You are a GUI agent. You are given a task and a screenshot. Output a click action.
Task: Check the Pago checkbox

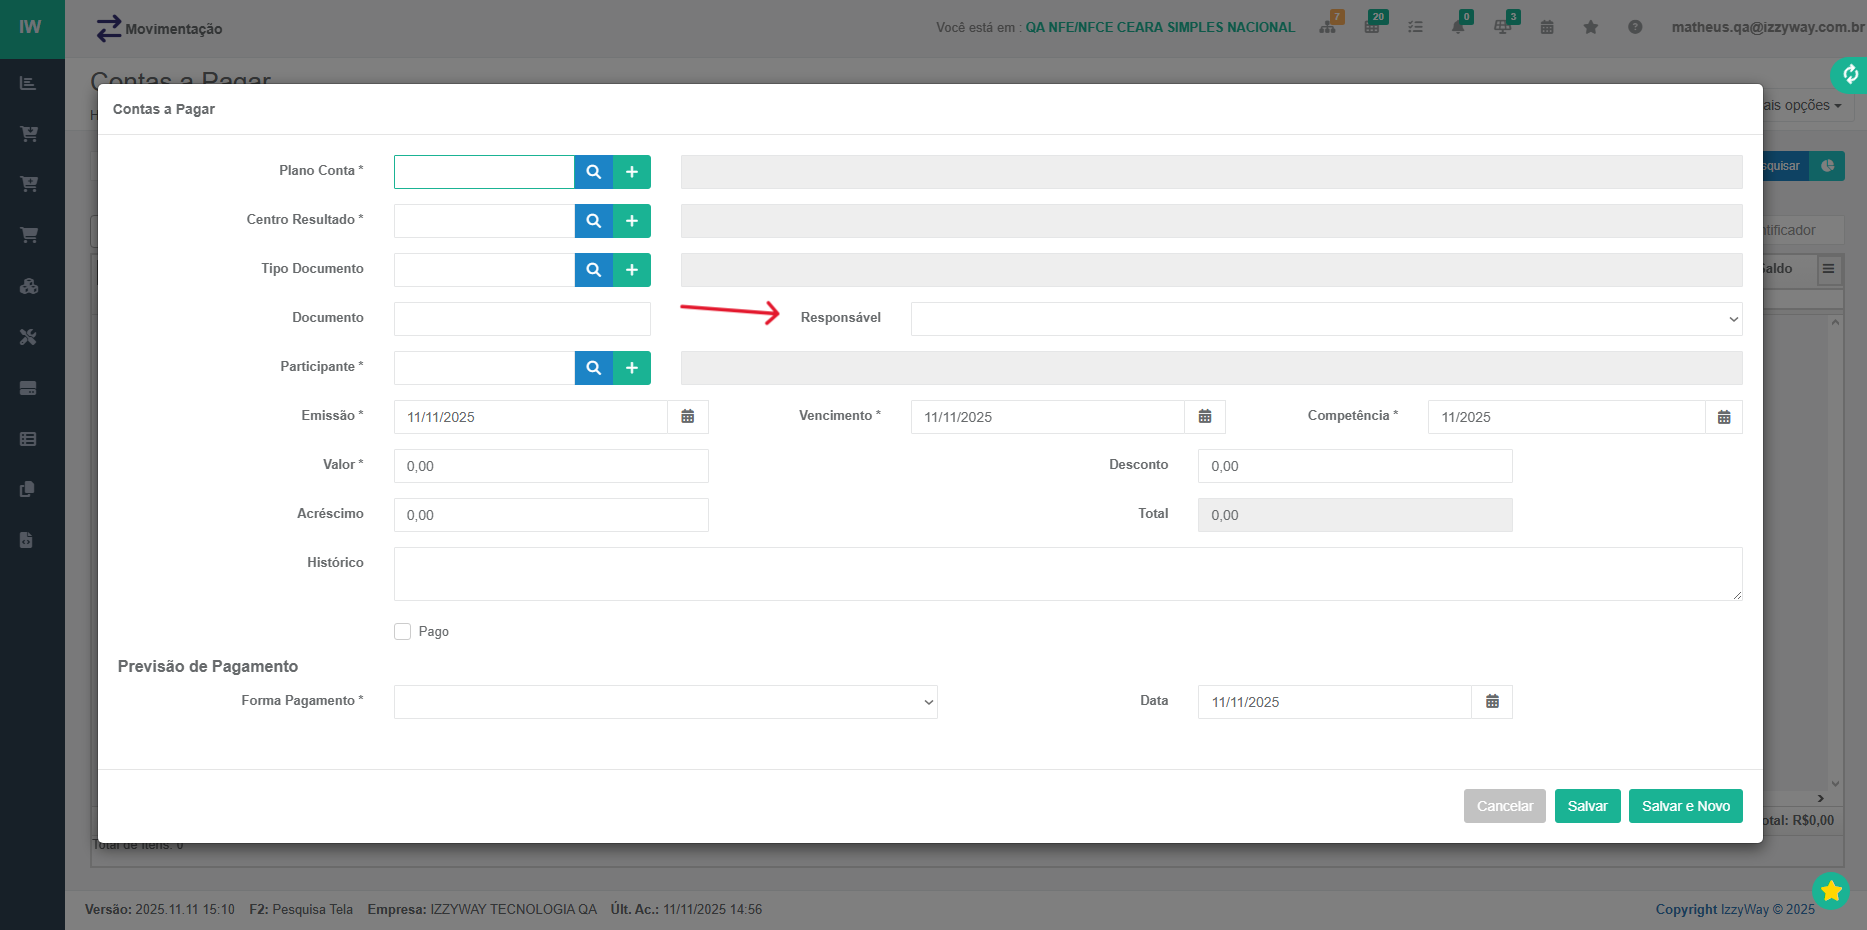coord(403,632)
